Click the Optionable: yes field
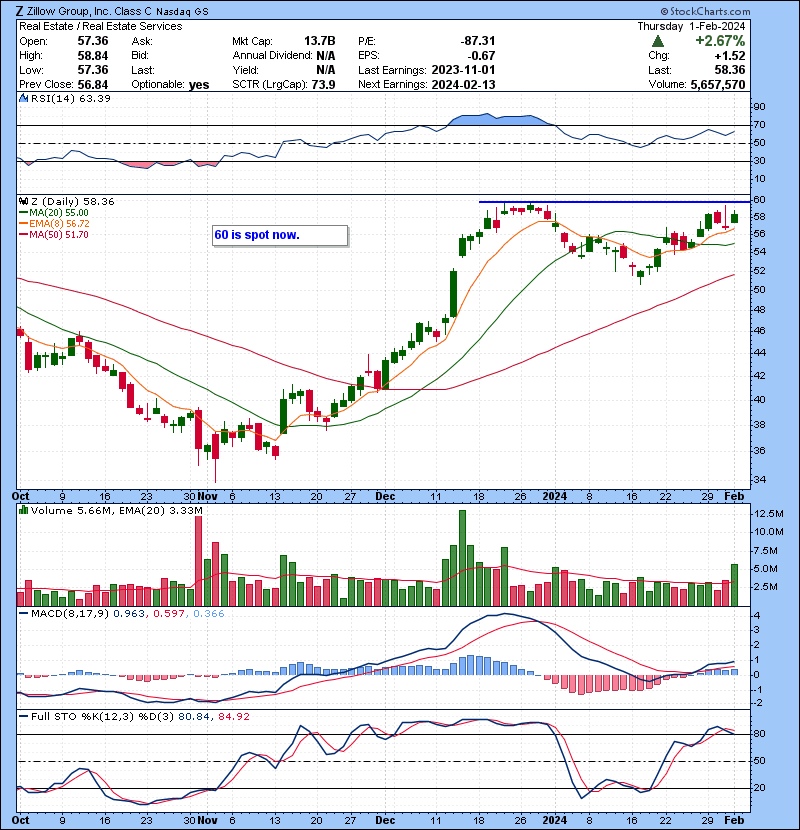 (x=170, y=84)
